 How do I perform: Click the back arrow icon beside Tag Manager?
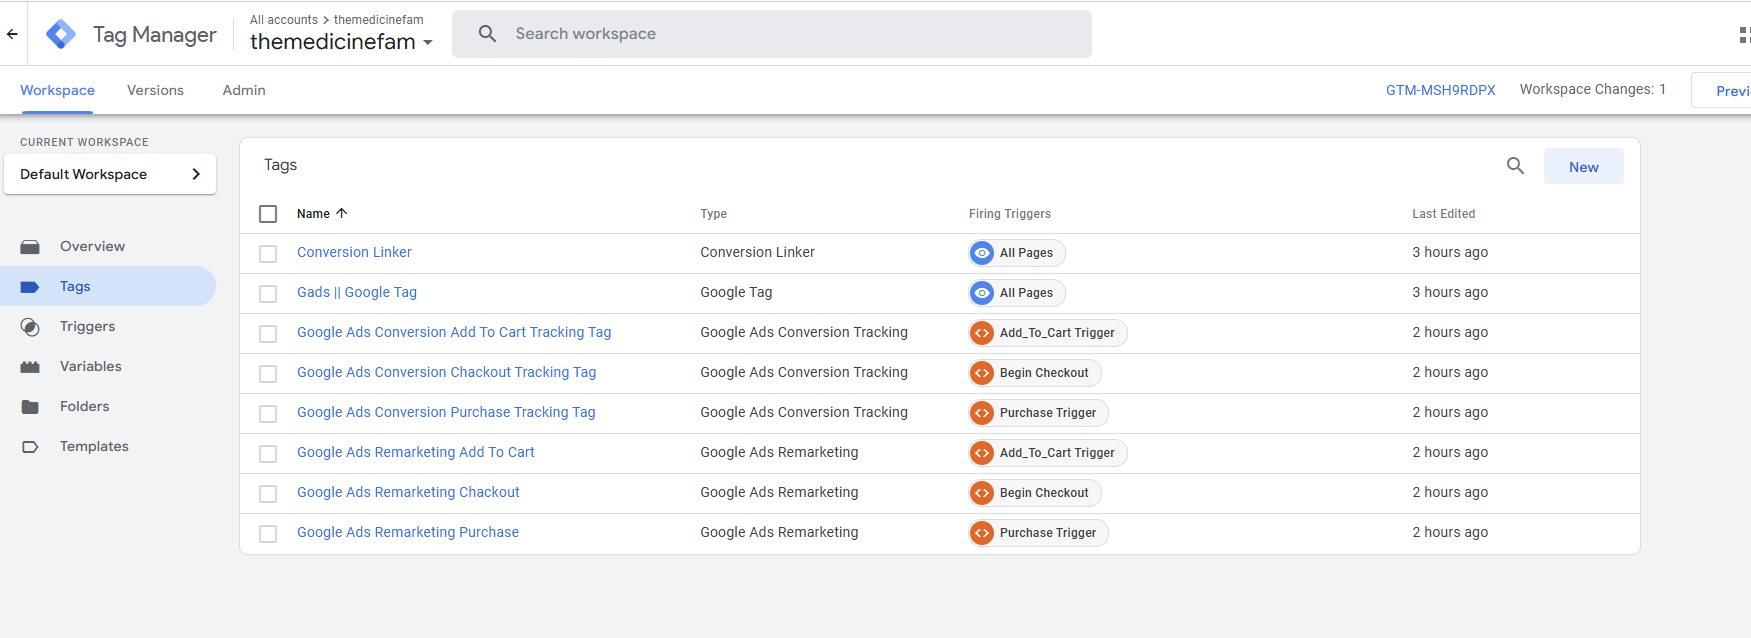(12, 34)
